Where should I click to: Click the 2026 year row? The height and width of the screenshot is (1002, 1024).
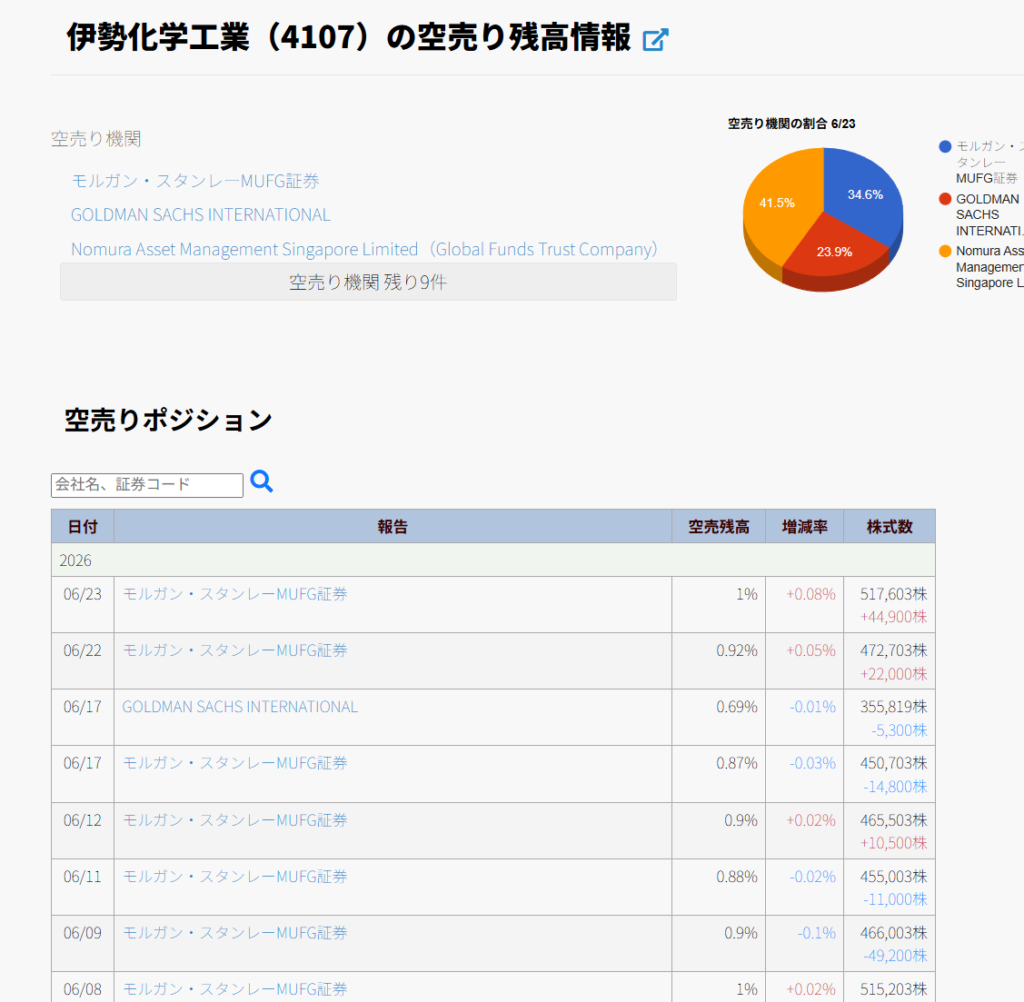coord(493,560)
